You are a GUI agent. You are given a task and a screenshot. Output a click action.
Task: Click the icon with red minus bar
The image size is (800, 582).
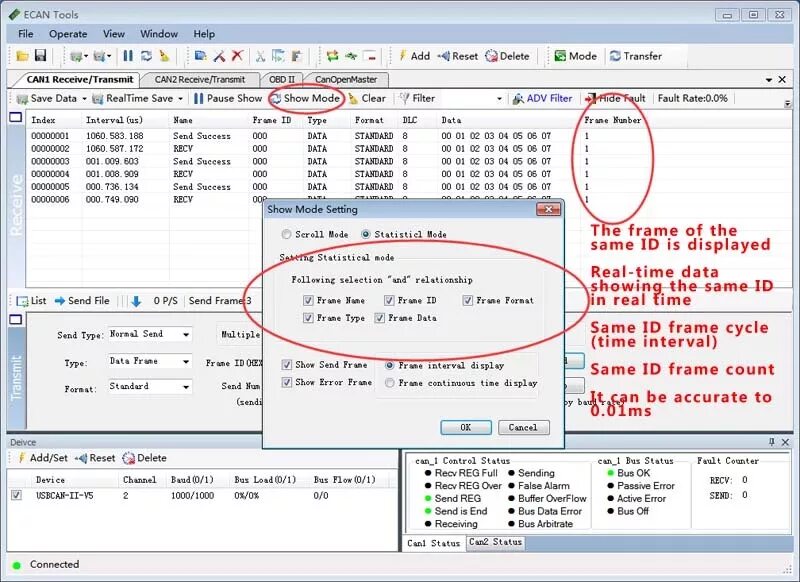point(370,56)
